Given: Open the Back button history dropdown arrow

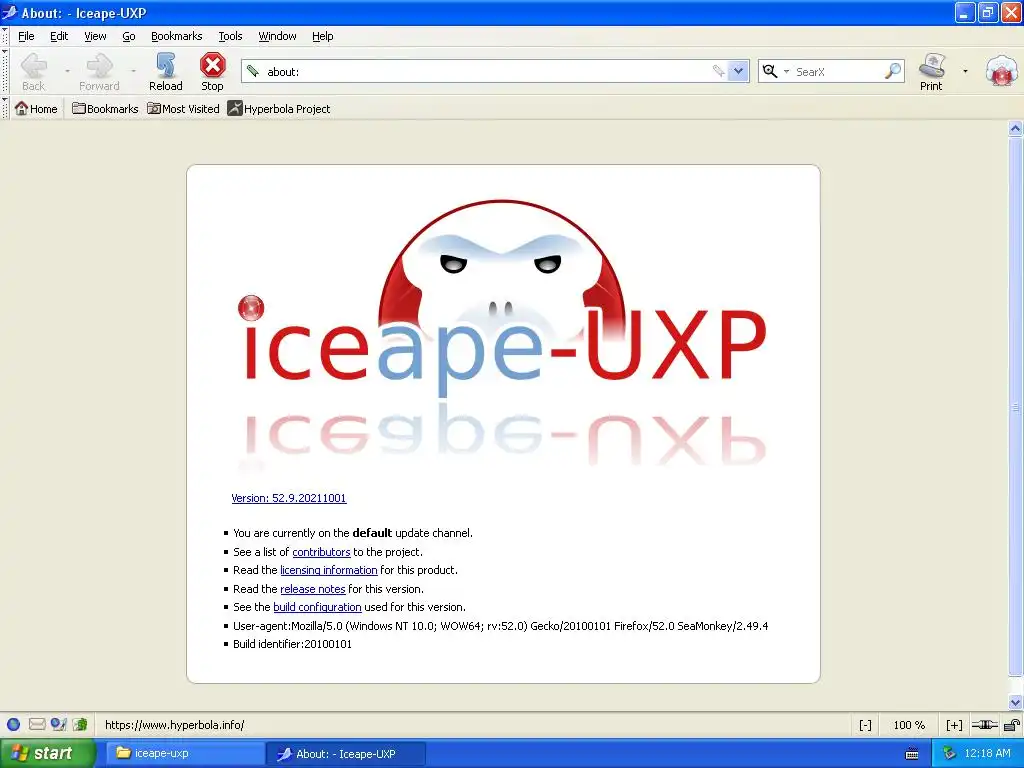Looking at the screenshot, I should pyautogui.click(x=67, y=71).
